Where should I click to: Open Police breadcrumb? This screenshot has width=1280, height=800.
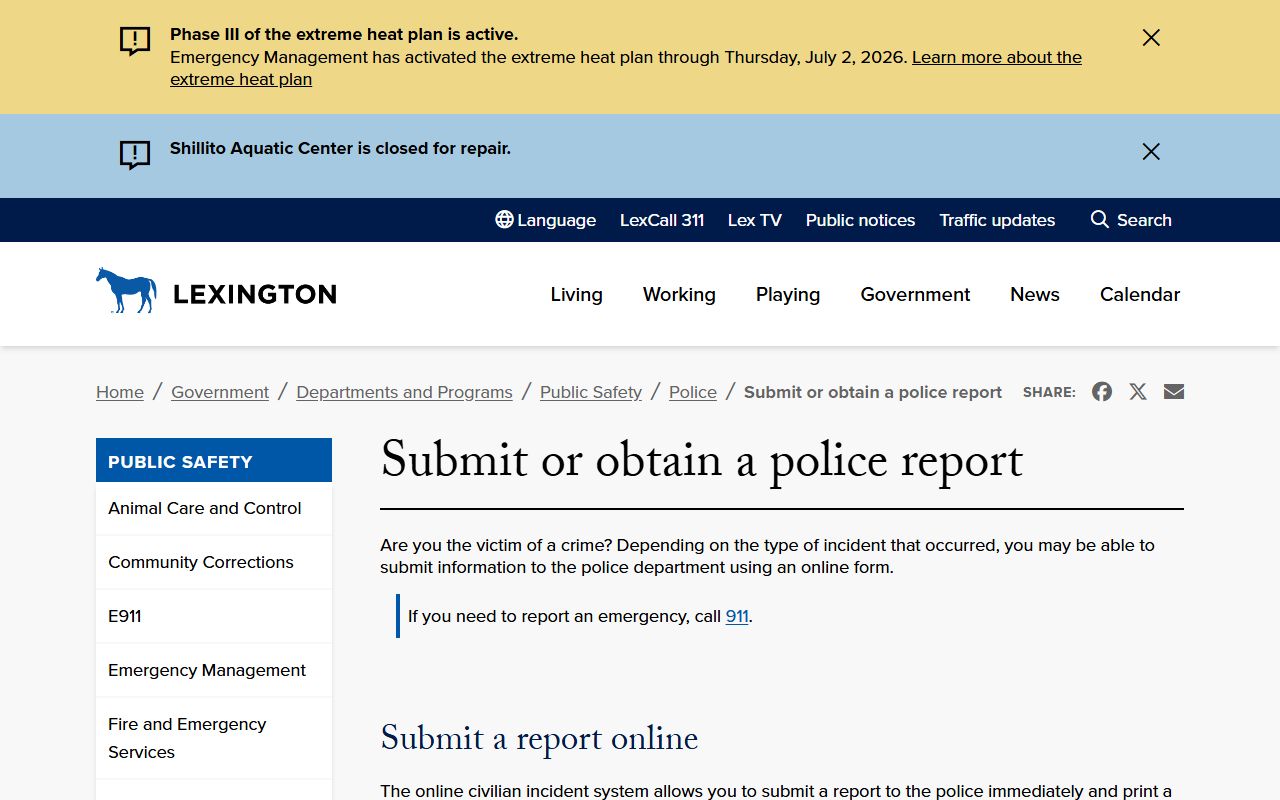pyautogui.click(x=693, y=392)
